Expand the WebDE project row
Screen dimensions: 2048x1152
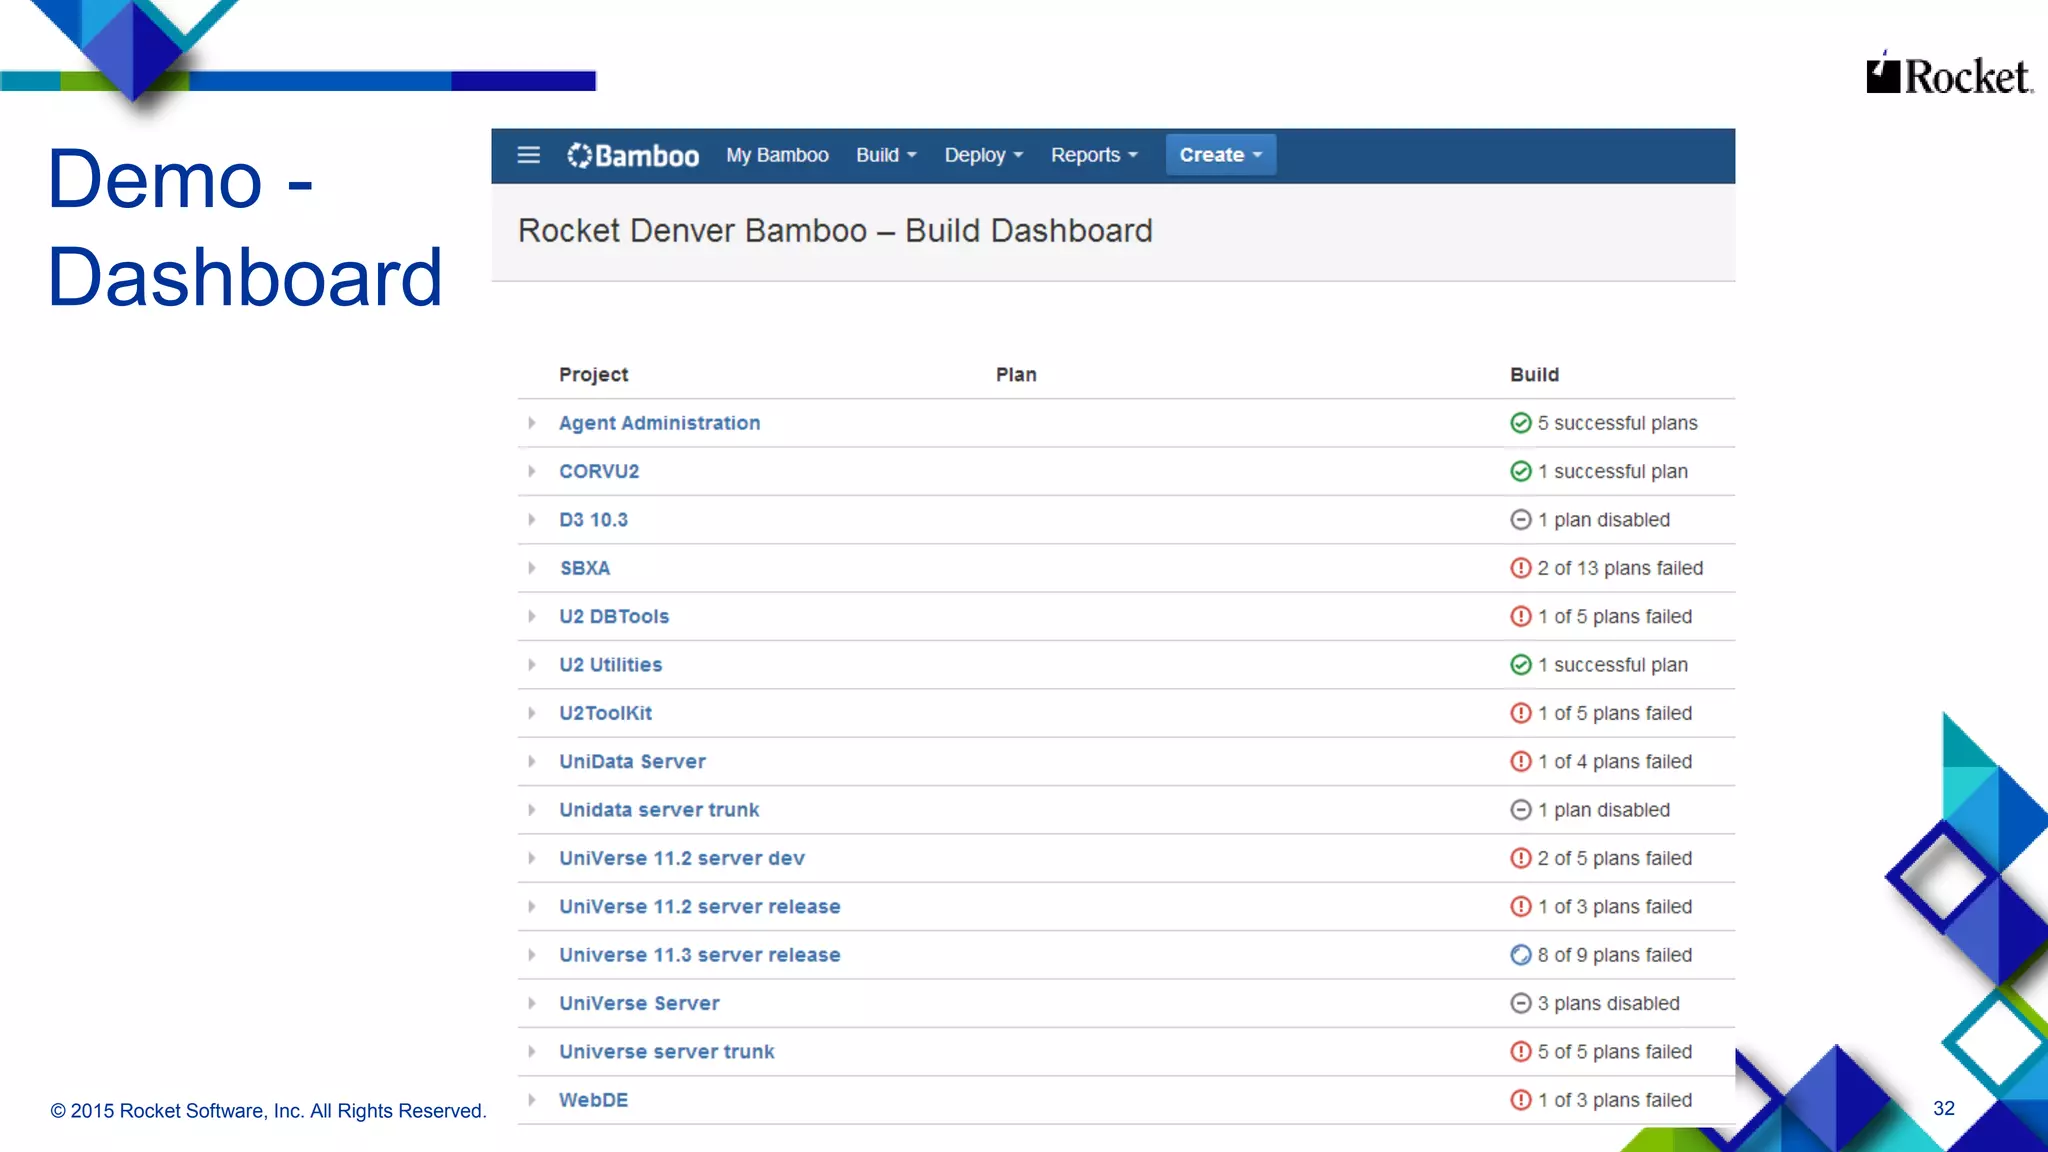click(532, 1100)
